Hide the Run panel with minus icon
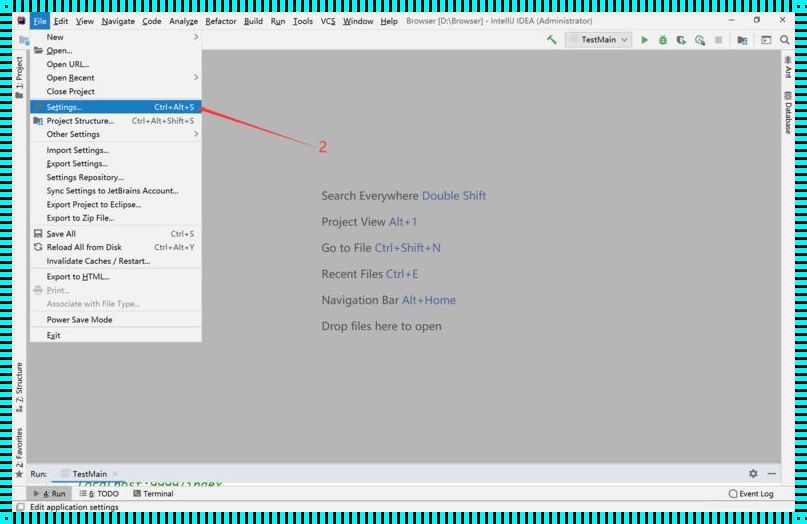This screenshot has height=524, width=807. pos(771,473)
